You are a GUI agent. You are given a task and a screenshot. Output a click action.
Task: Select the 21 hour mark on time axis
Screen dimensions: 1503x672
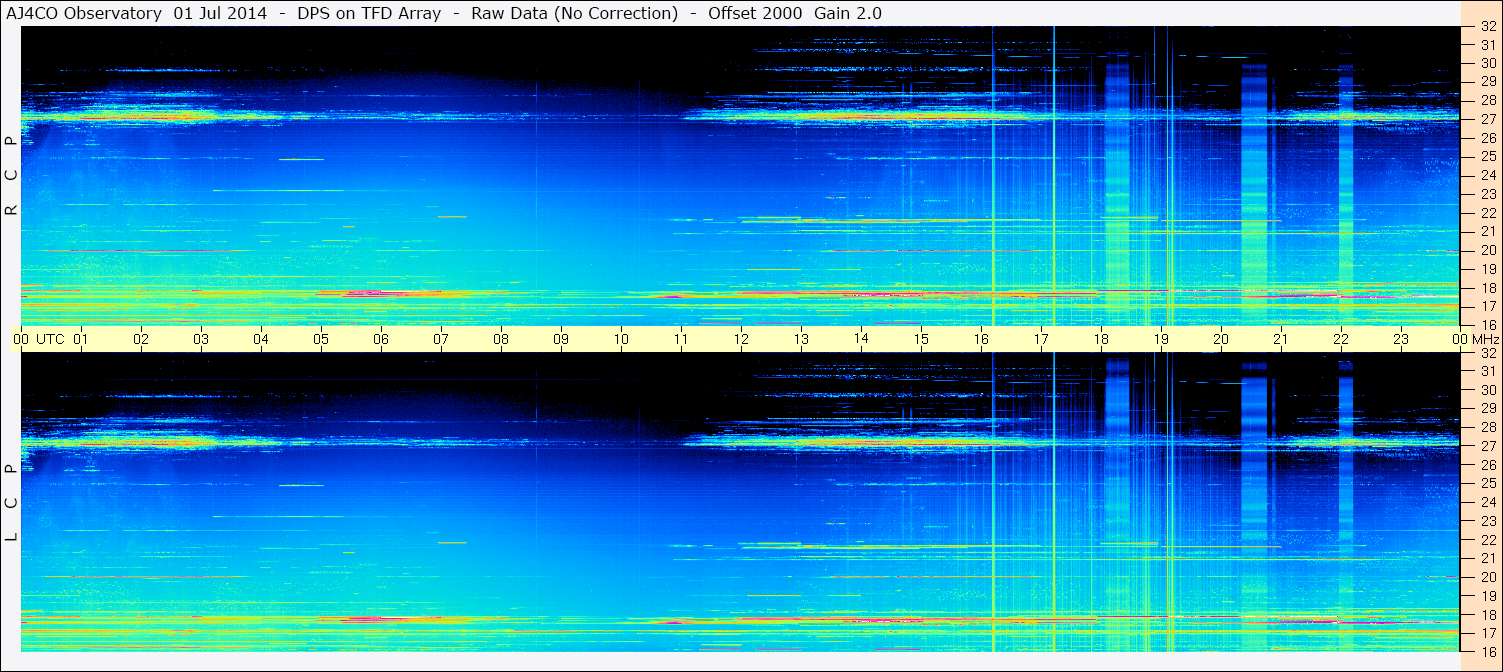(1281, 339)
